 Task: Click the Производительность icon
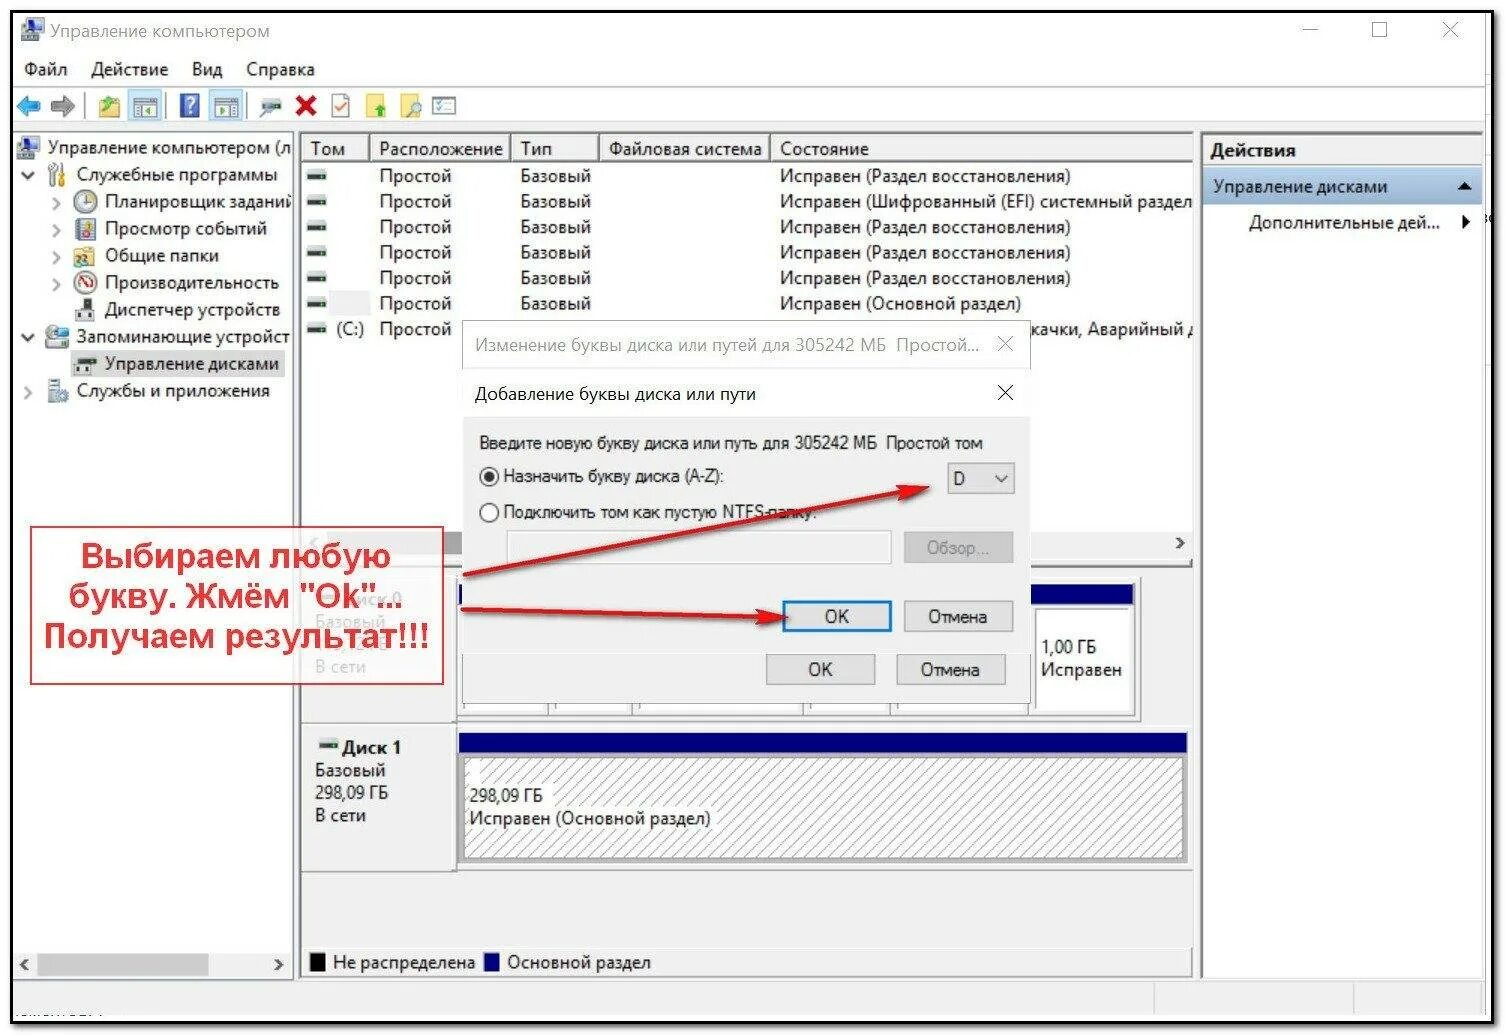[86, 283]
